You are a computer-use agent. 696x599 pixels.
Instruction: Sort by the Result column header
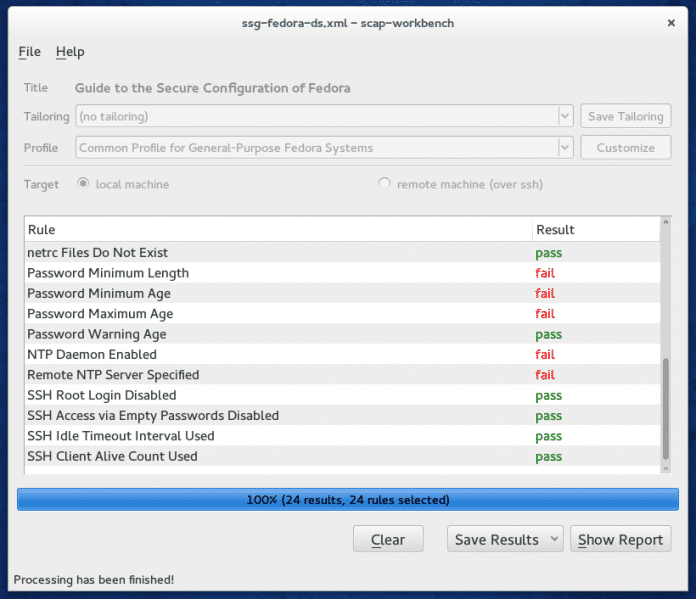click(x=595, y=230)
